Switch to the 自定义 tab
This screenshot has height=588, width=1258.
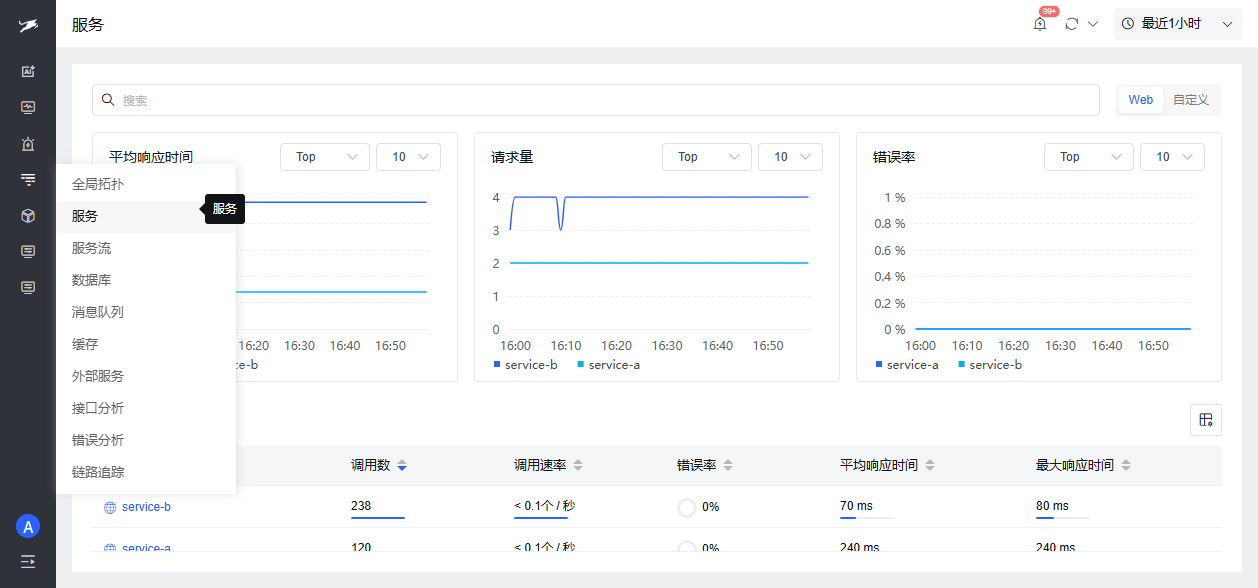click(1191, 100)
